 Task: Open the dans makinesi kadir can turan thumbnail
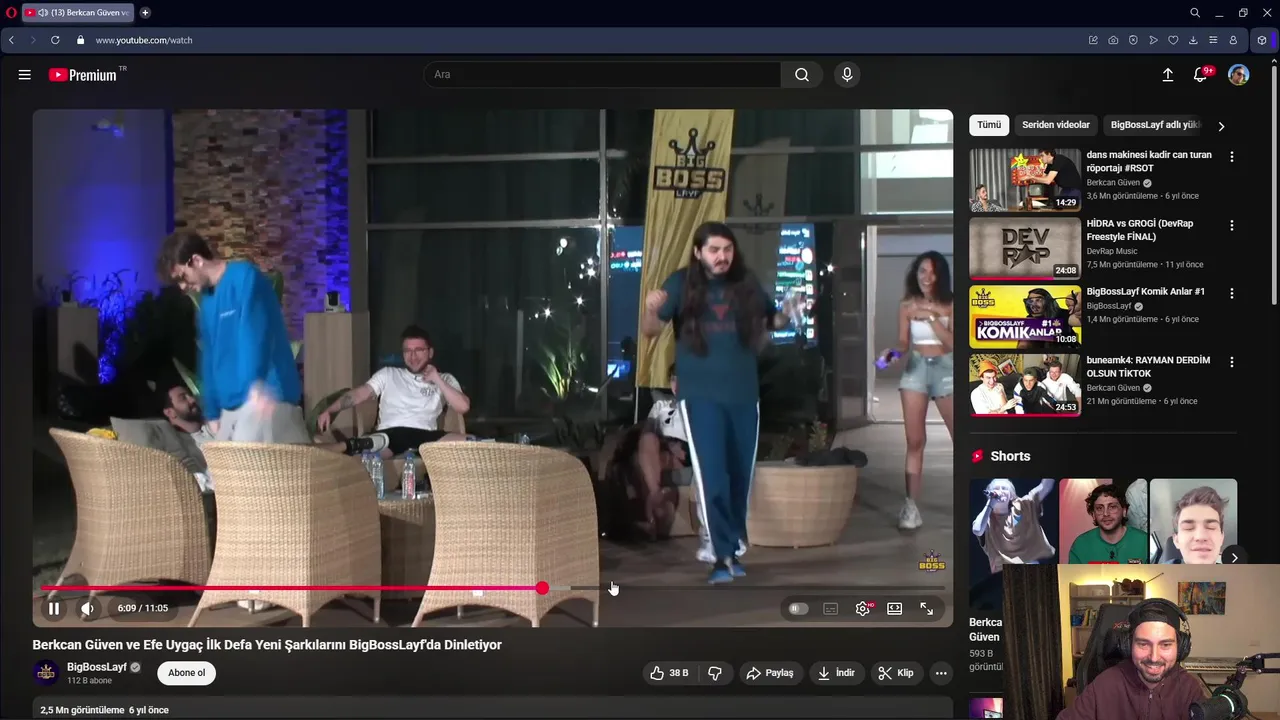tap(1025, 180)
